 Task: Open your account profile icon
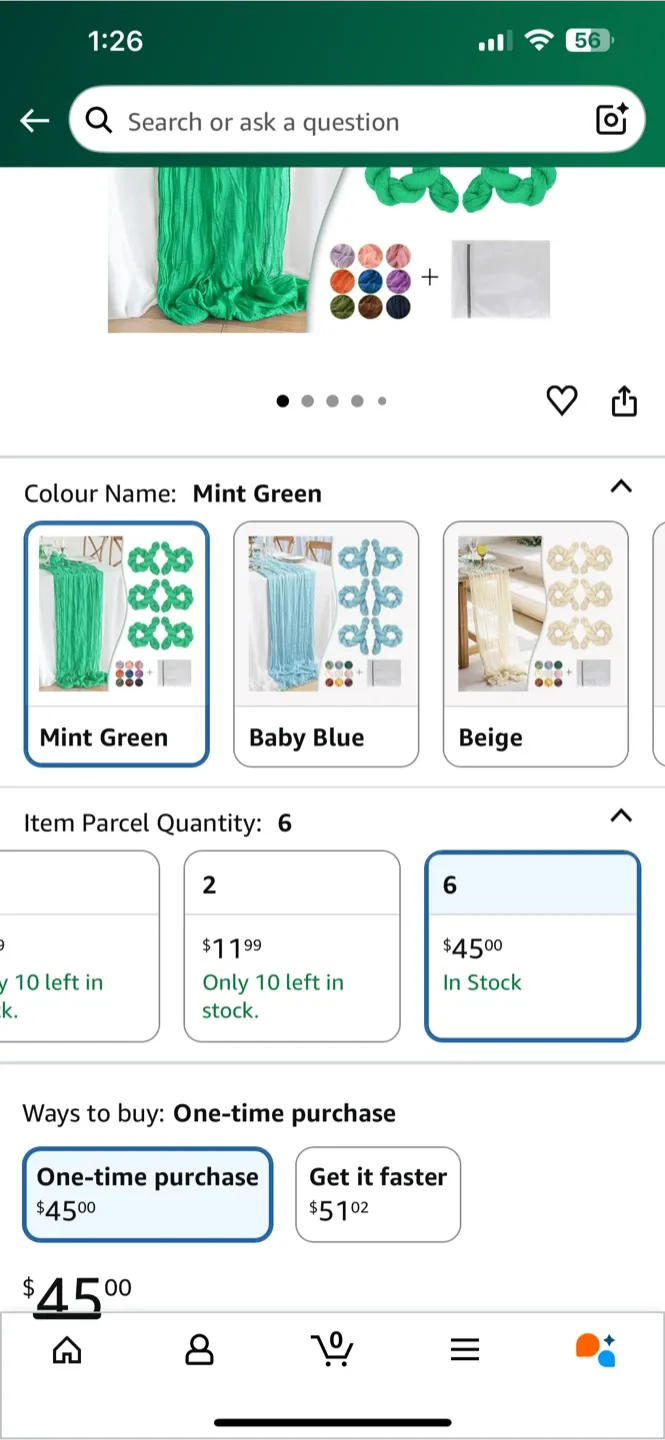click(199, 1350)
